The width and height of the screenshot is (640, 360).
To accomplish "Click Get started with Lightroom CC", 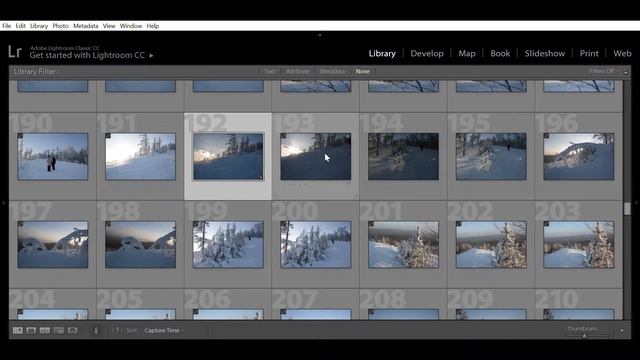I will (87, 56).
